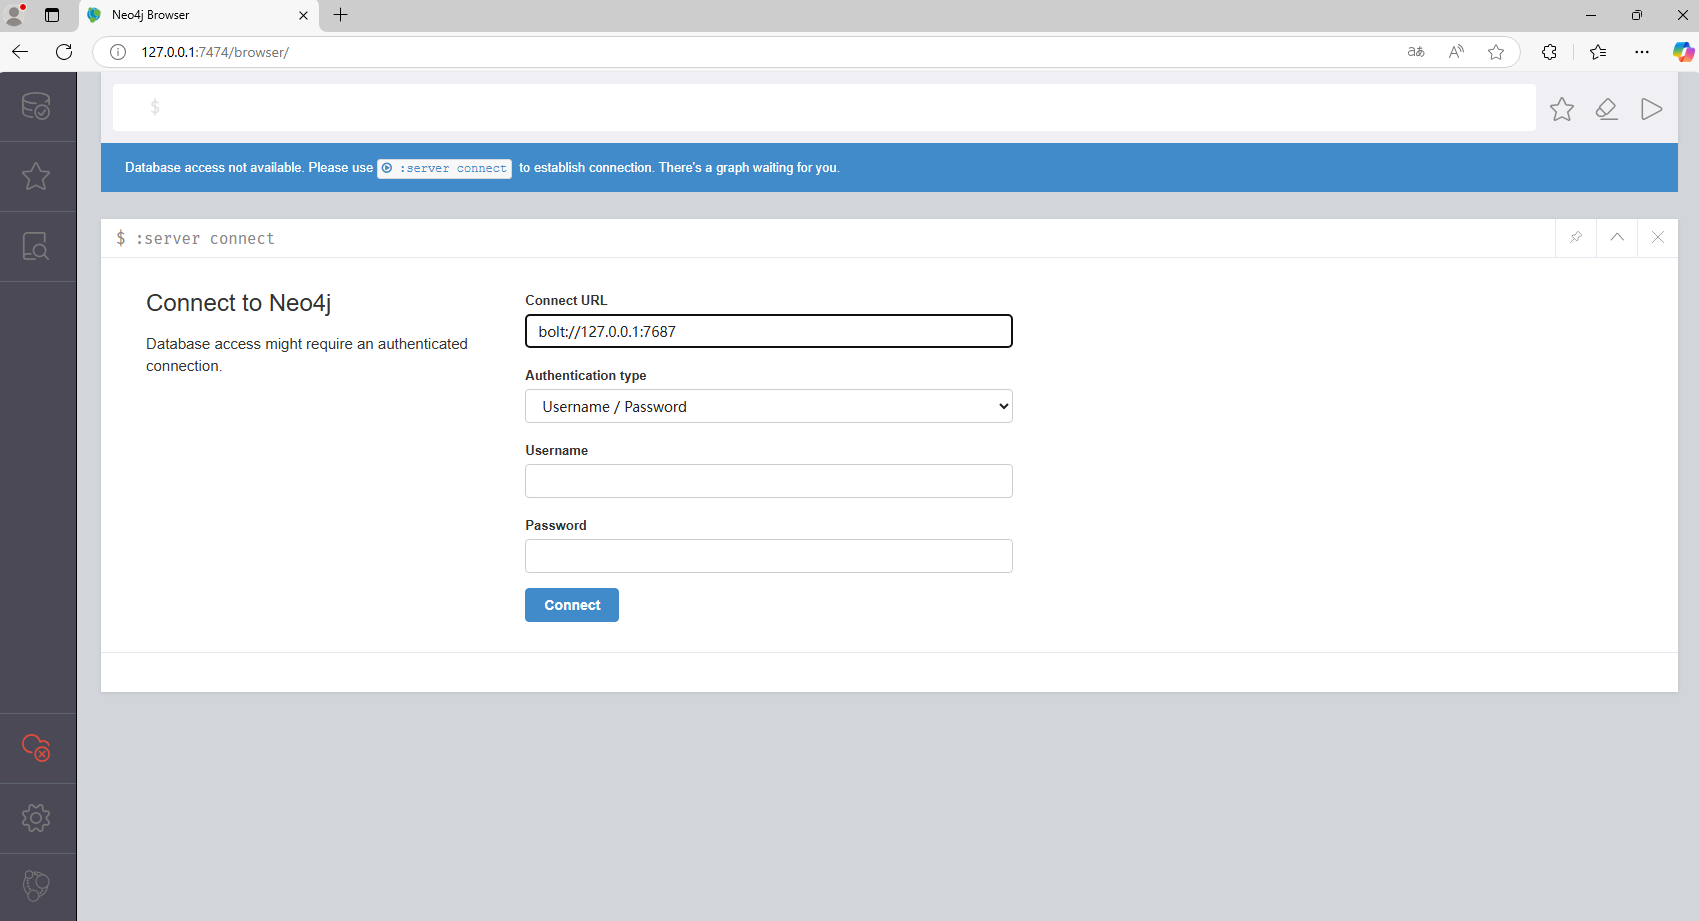Open the Favorites star in sidebar
1699x921 pixels.
click(36, 176)
